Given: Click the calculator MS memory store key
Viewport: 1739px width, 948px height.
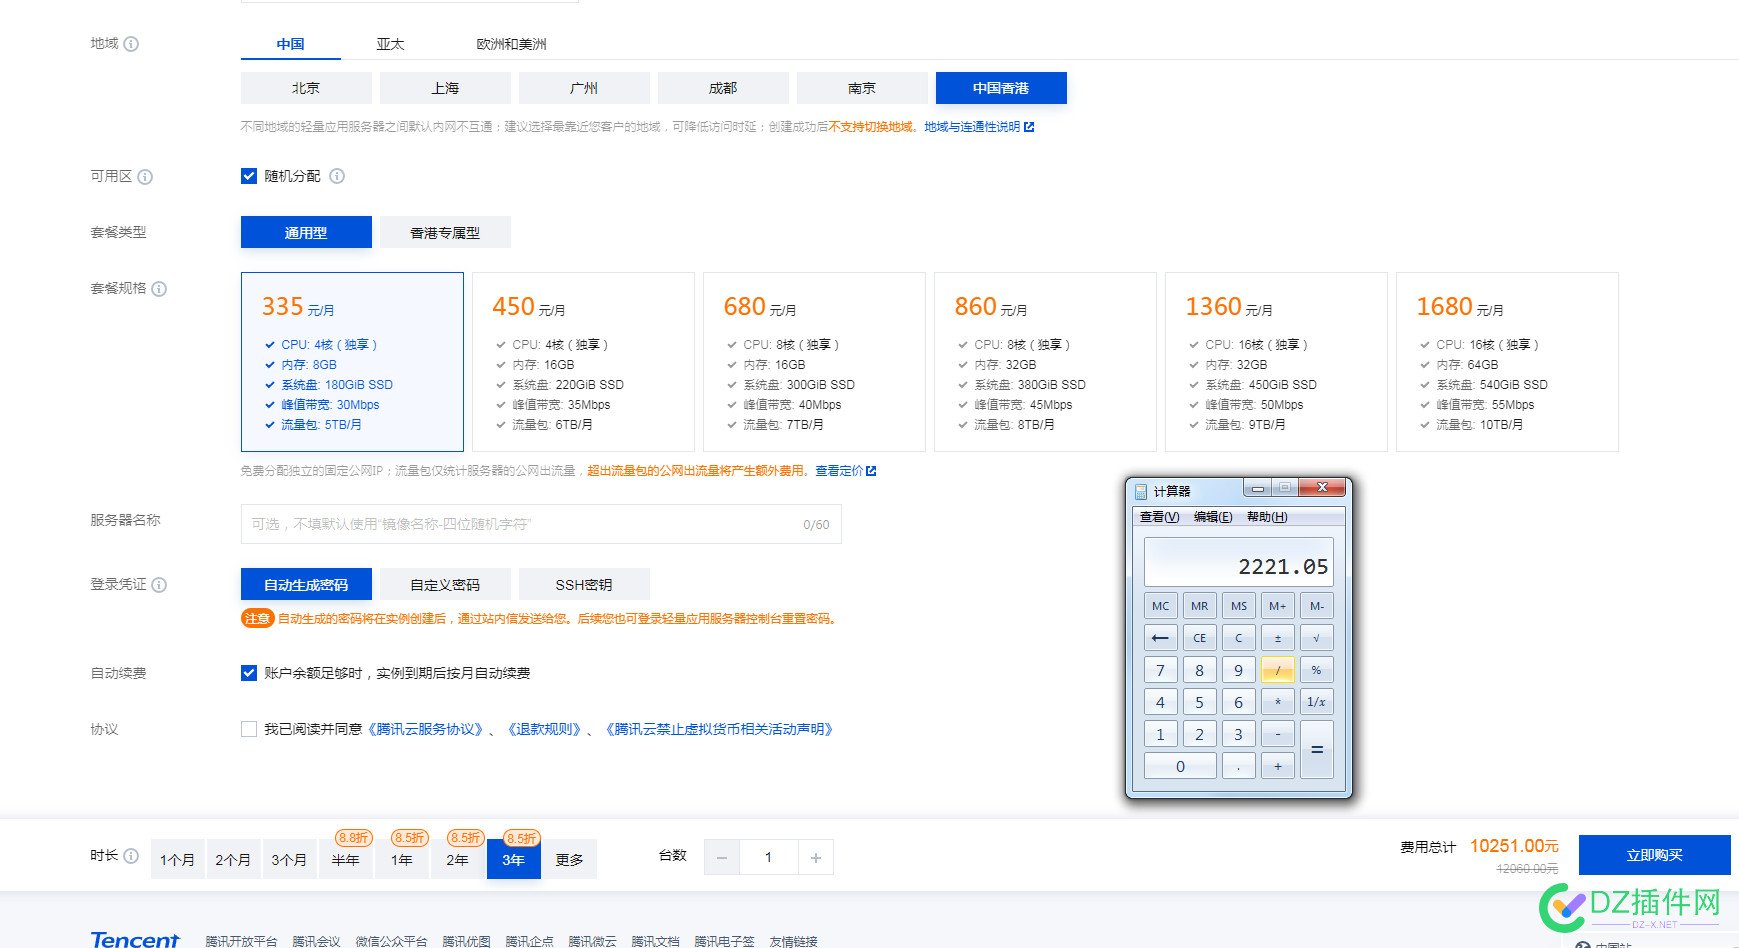Looking at the screenshot, I should pyautogui.click(x=1238, y=606).
